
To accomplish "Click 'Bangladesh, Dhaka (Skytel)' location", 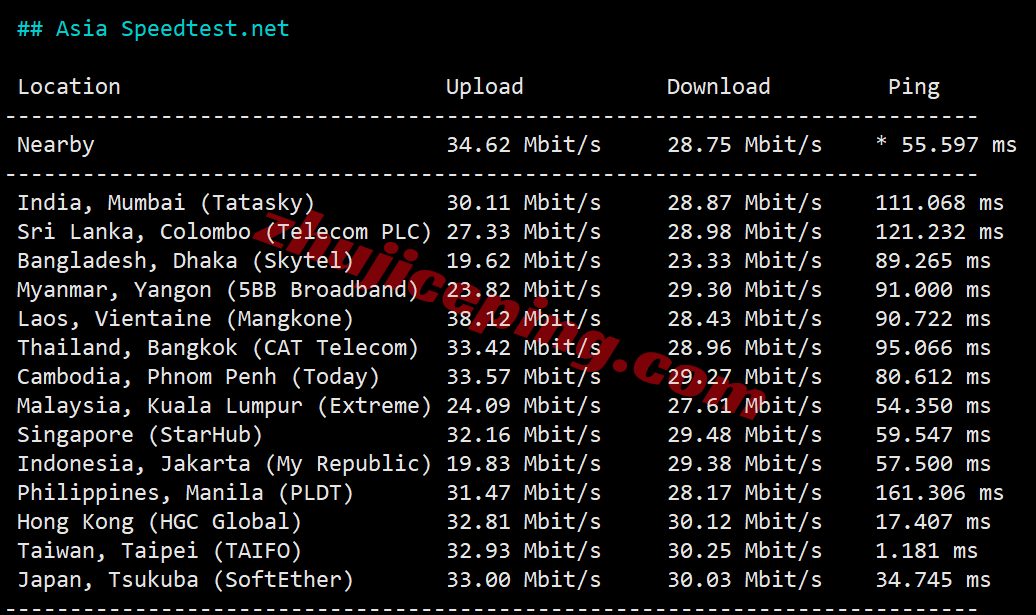I will [x=186, y=261].
